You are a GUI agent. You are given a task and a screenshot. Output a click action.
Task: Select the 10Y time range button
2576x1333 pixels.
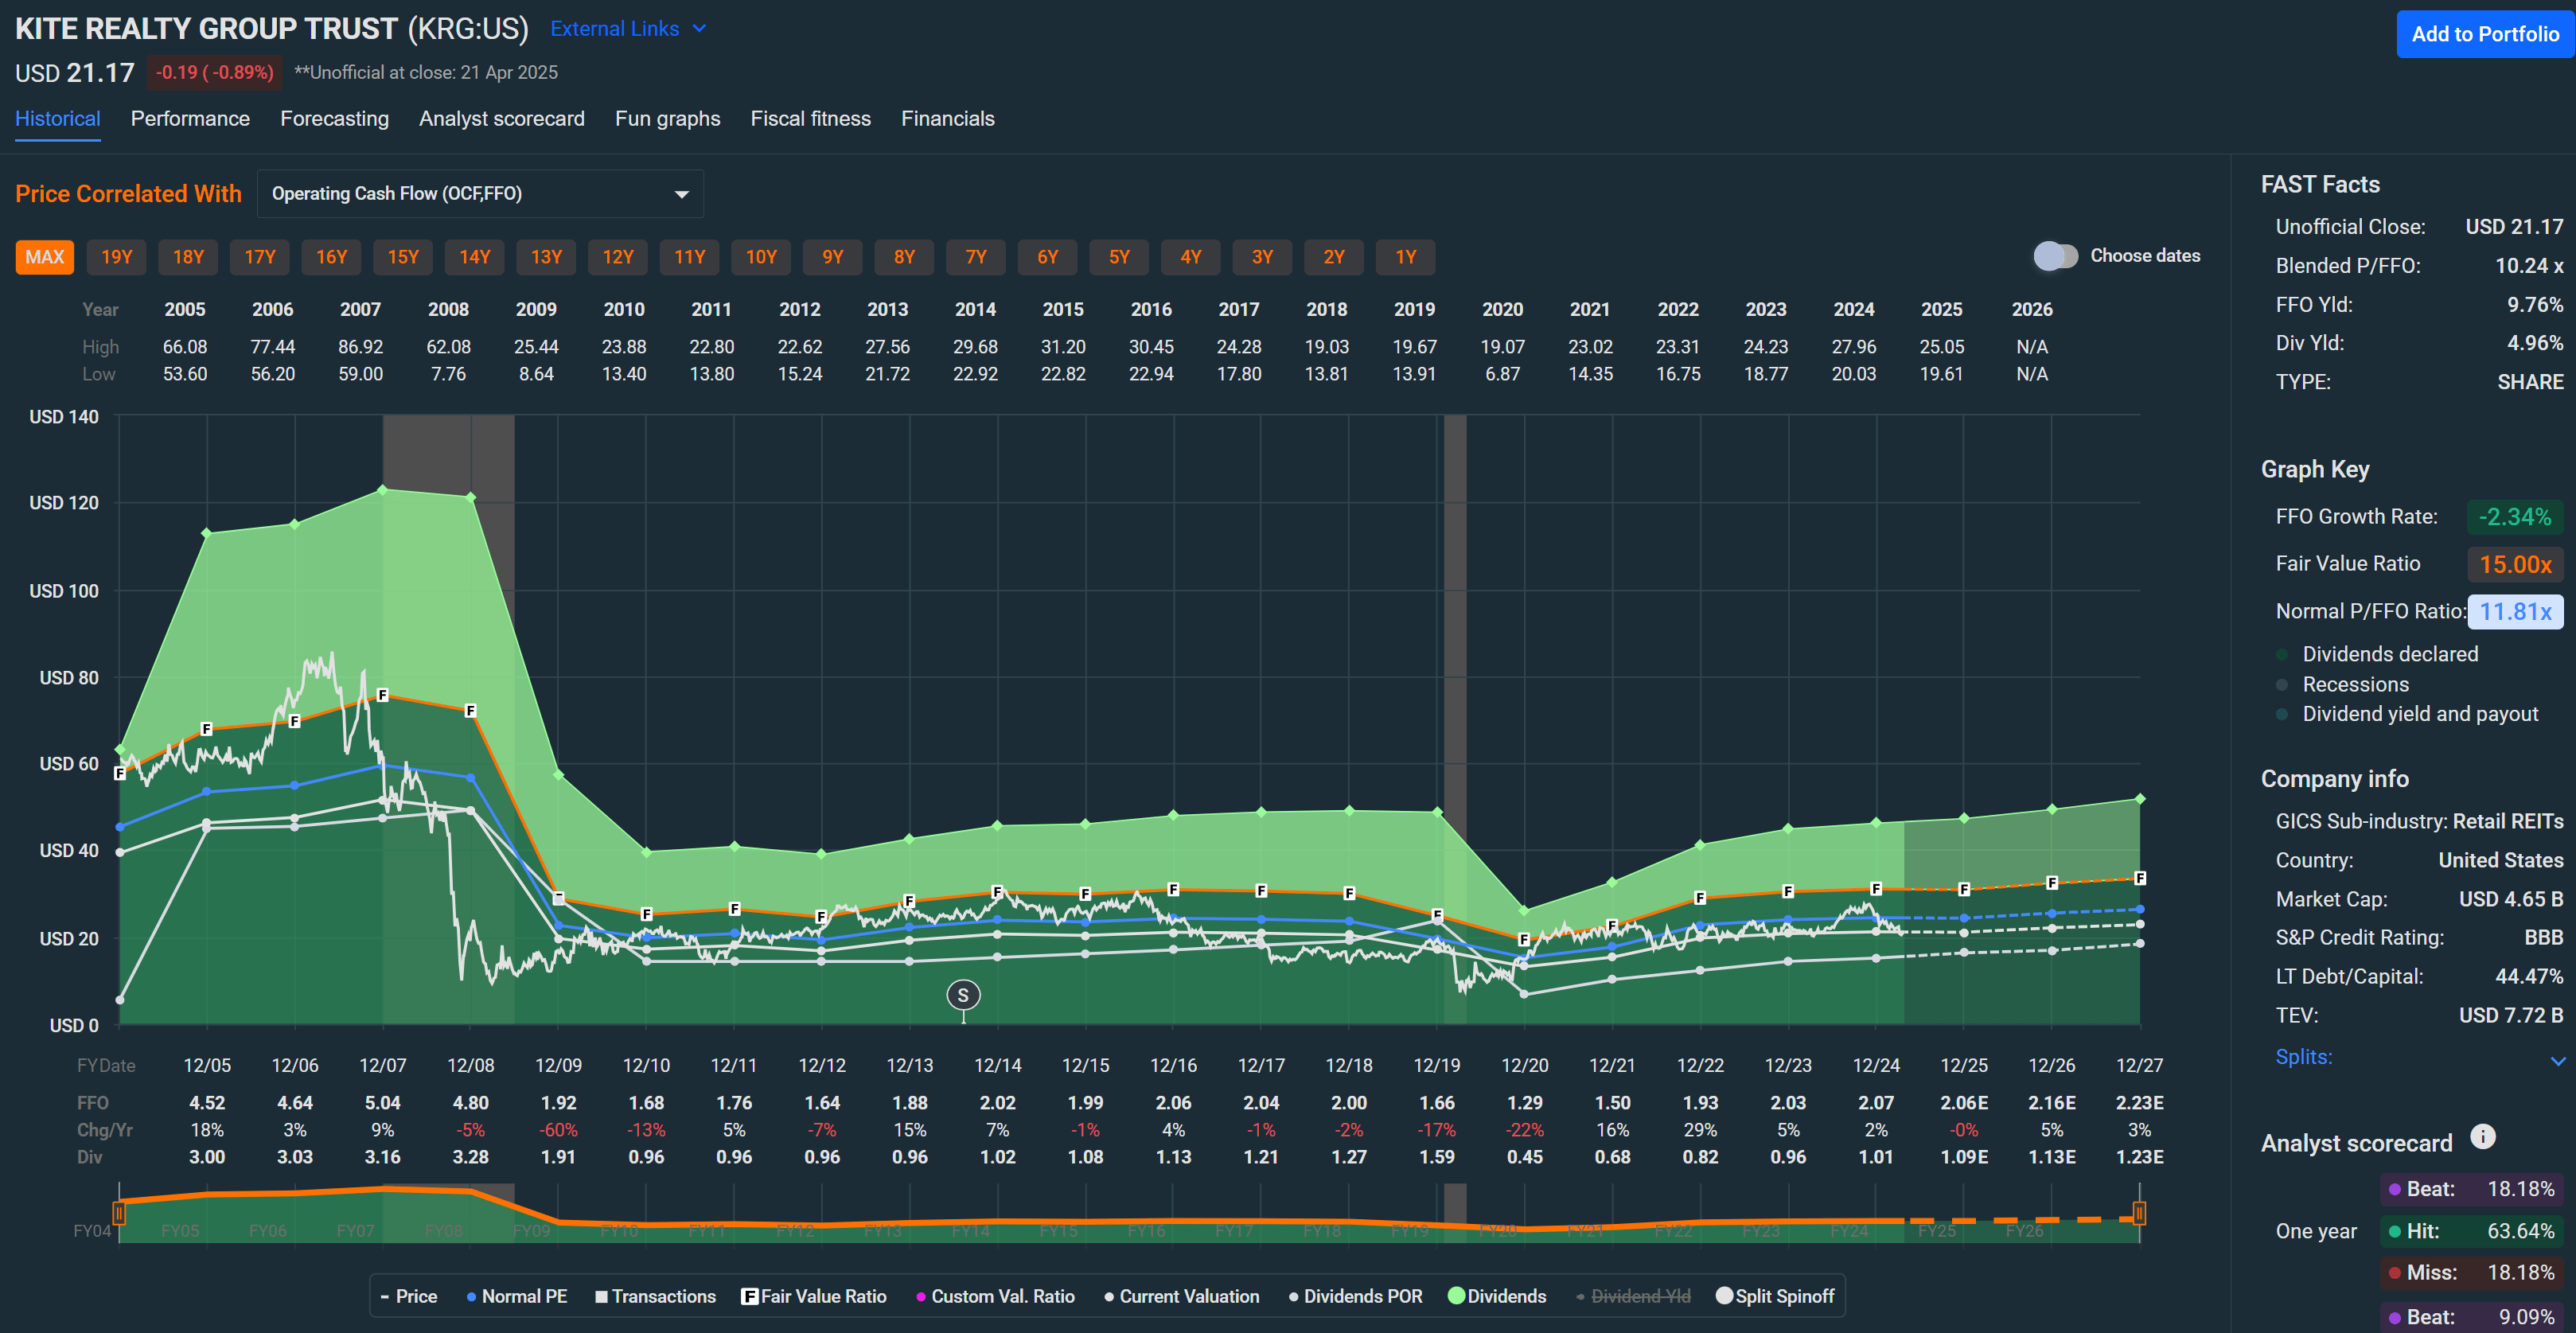(761, 257)
